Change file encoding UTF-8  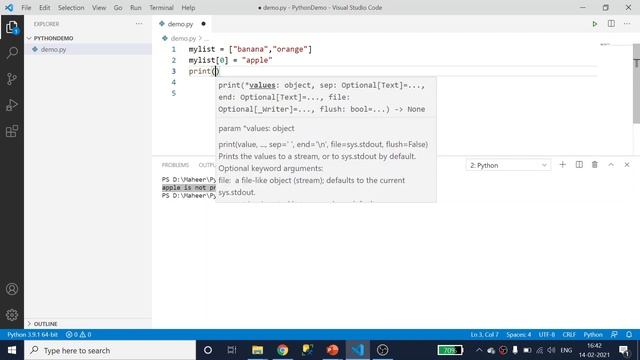click(x=547, y=334)
